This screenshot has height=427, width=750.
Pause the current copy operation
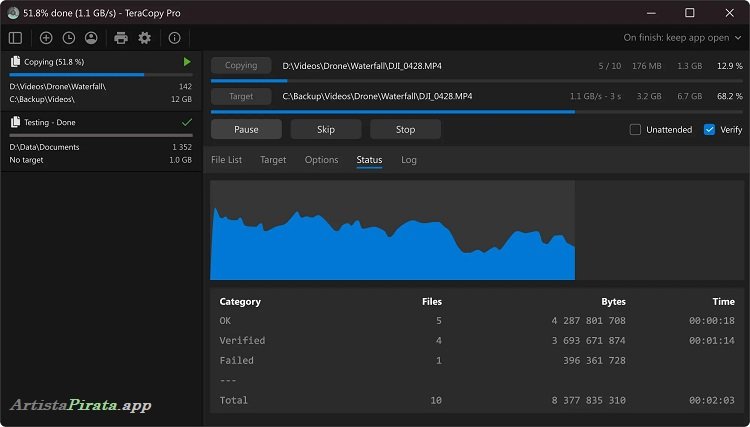246,130
